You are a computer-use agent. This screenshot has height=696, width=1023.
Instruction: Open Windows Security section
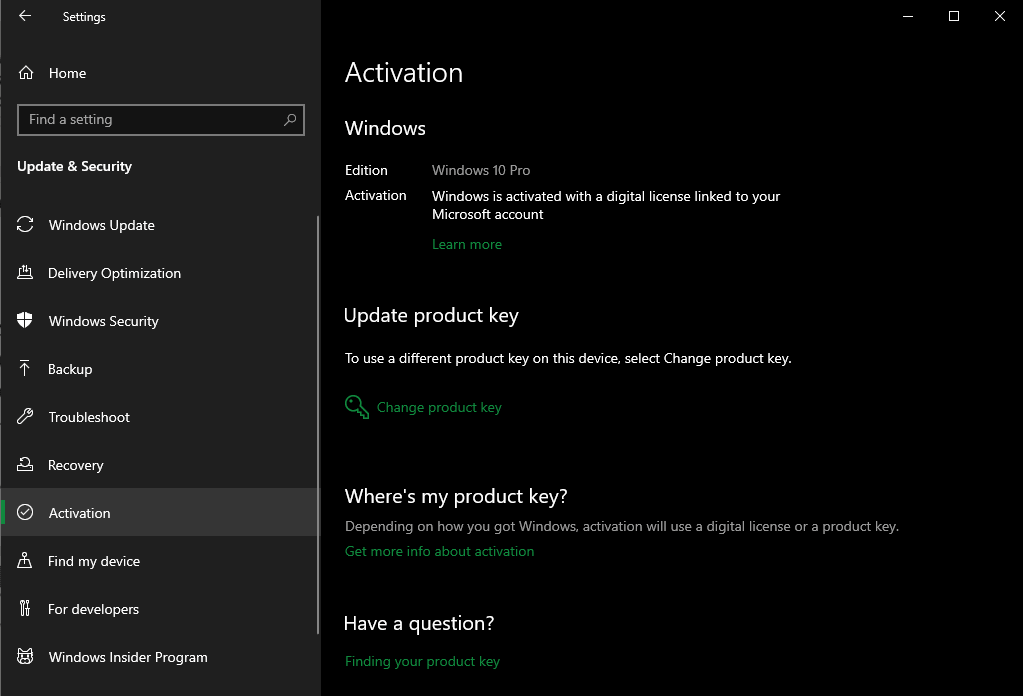pos(159,321)
